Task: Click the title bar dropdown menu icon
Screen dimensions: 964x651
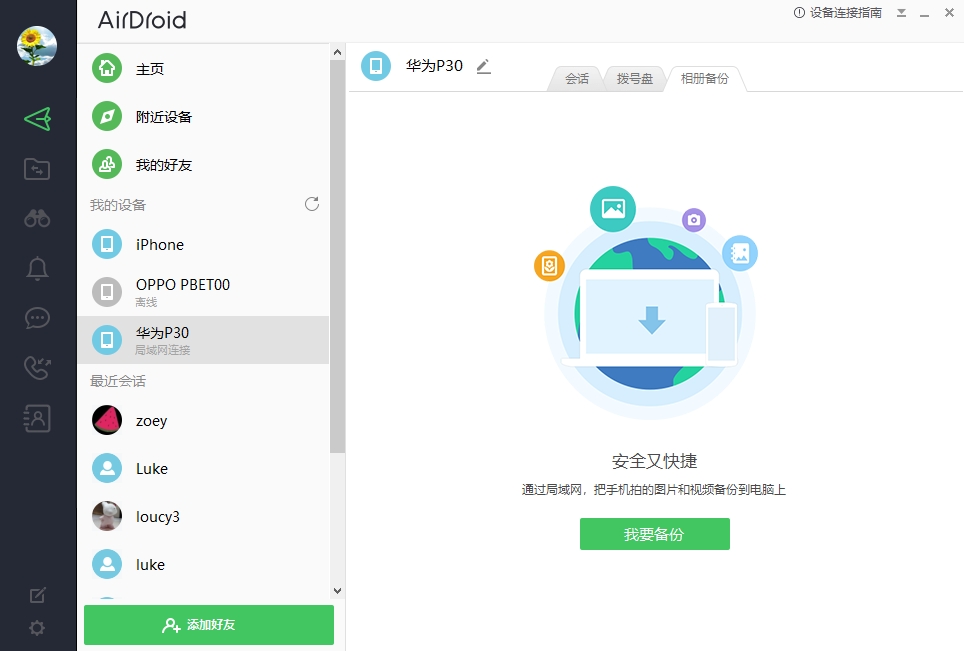Action: pyautogui.click(x=901, y=12)
